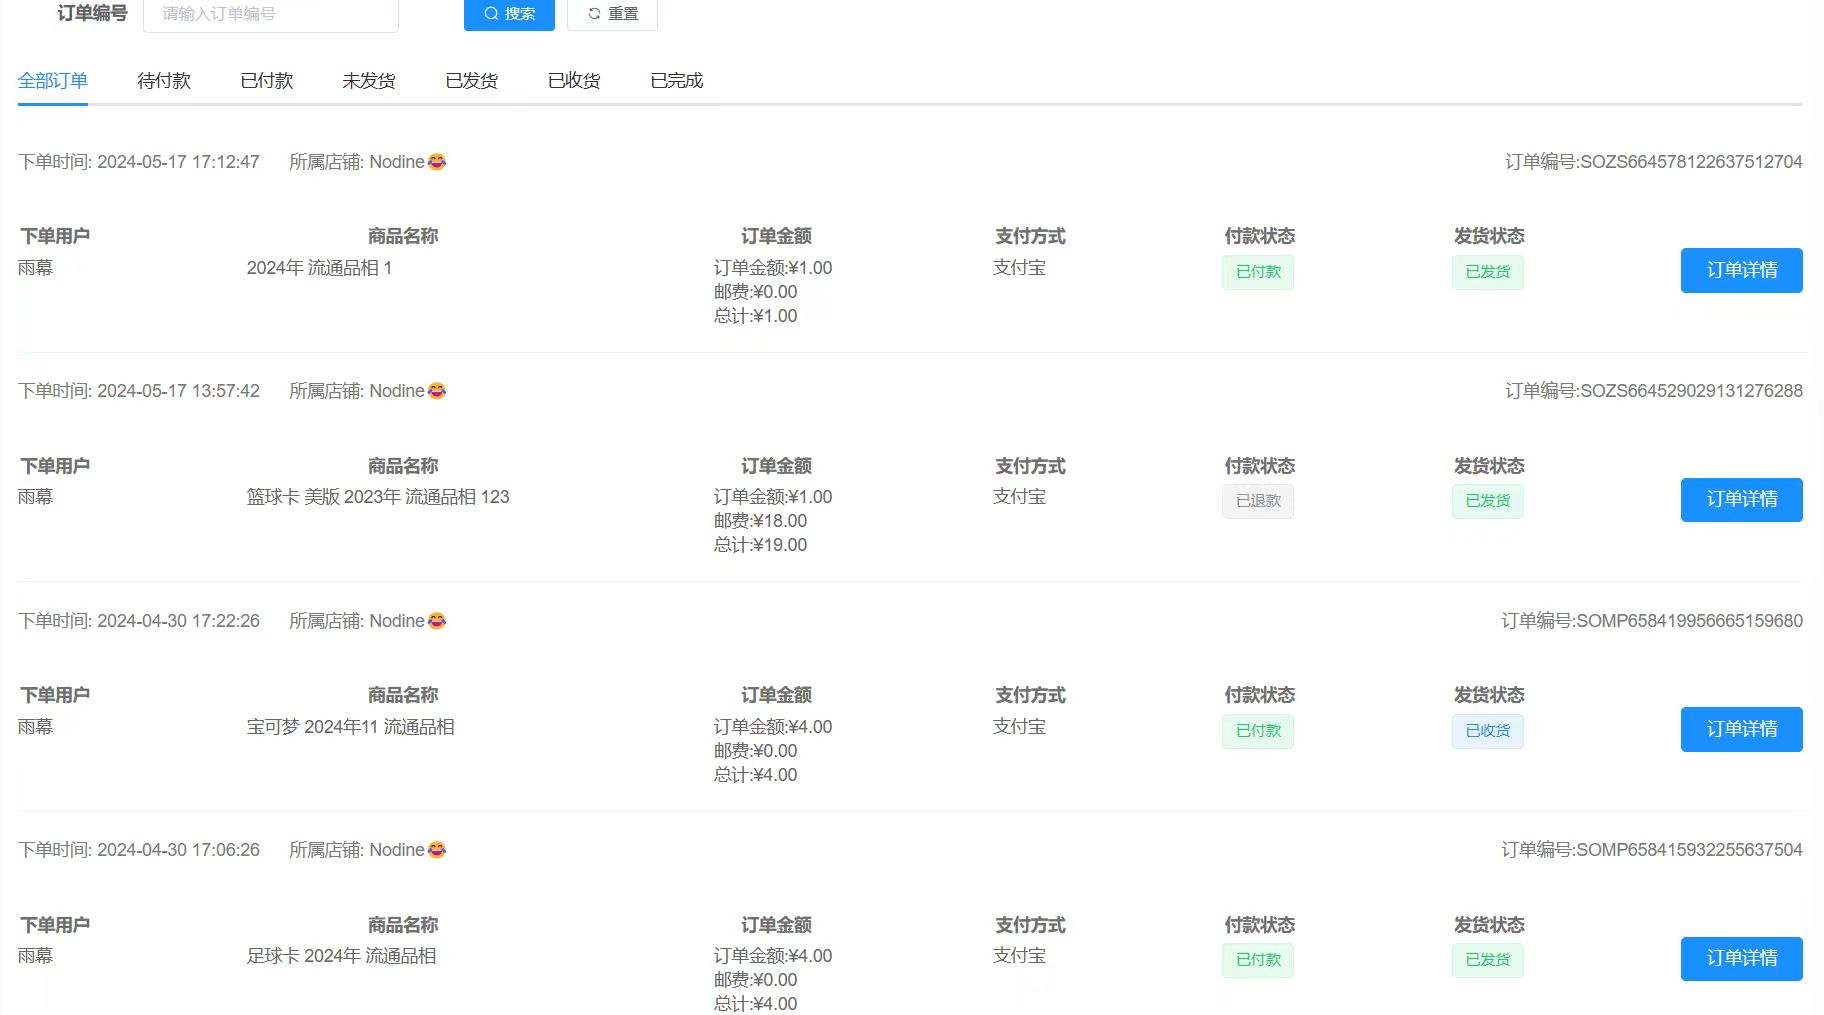Click 已发货 tag of 足球卡 2024年 order

pyautogui.click(x=1488, y=960)
